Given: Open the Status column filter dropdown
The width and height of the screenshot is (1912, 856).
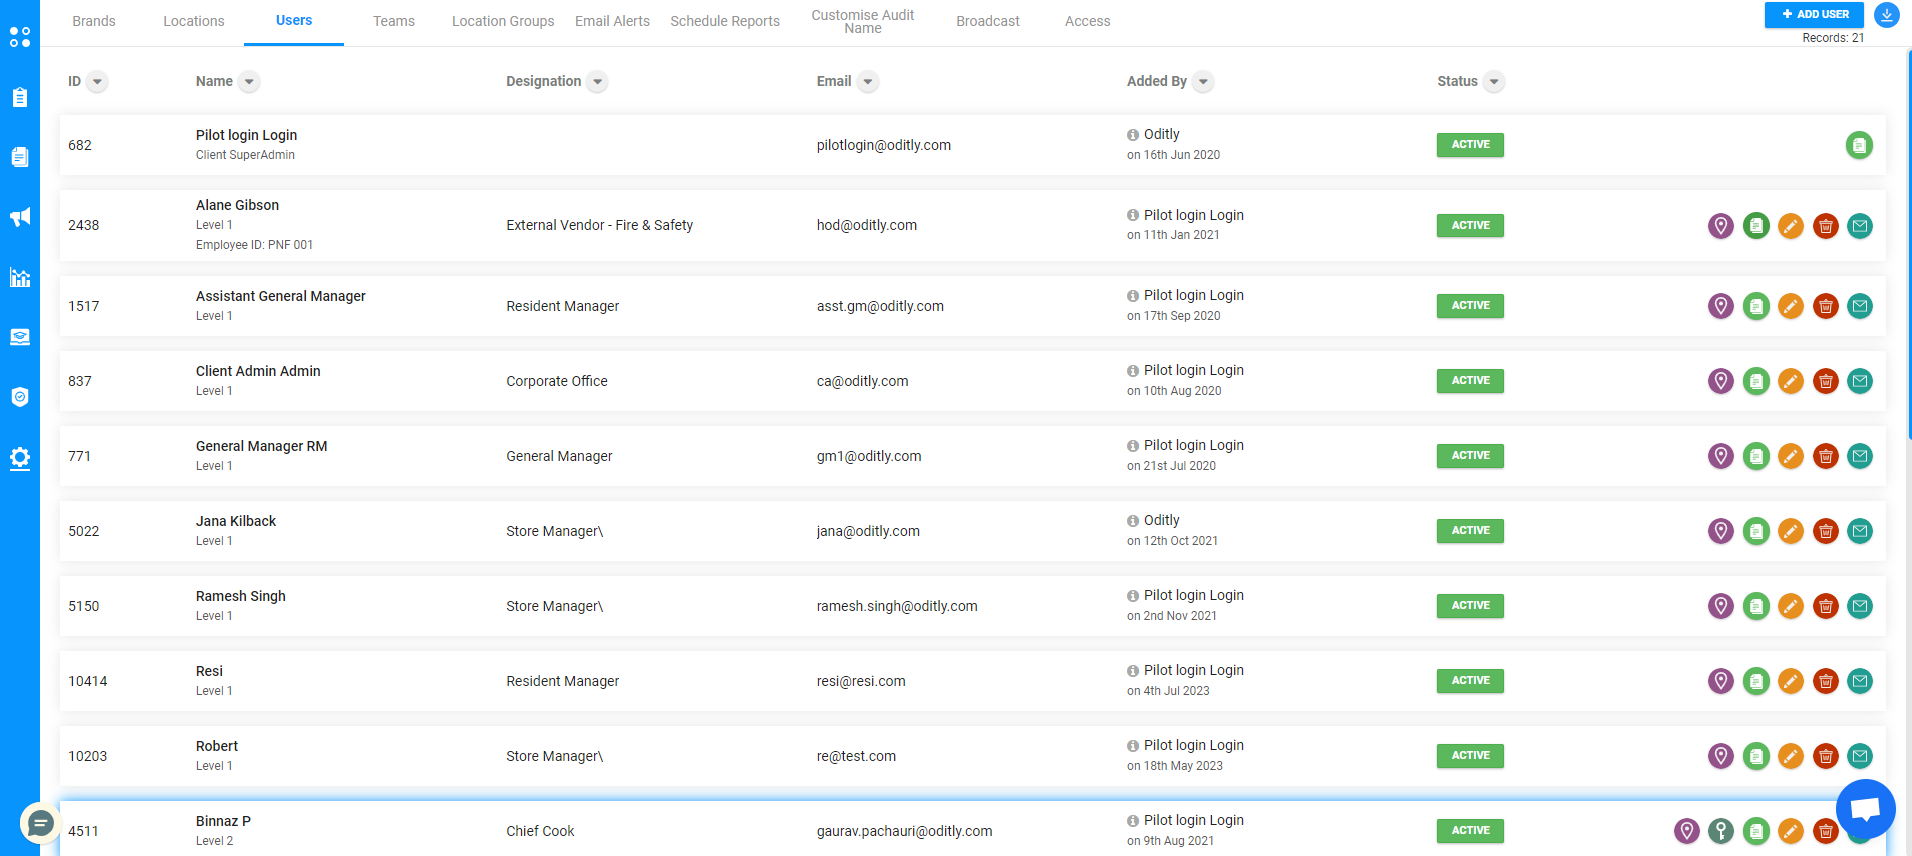Looking at the screenshot, I should tap(1494, 82).
